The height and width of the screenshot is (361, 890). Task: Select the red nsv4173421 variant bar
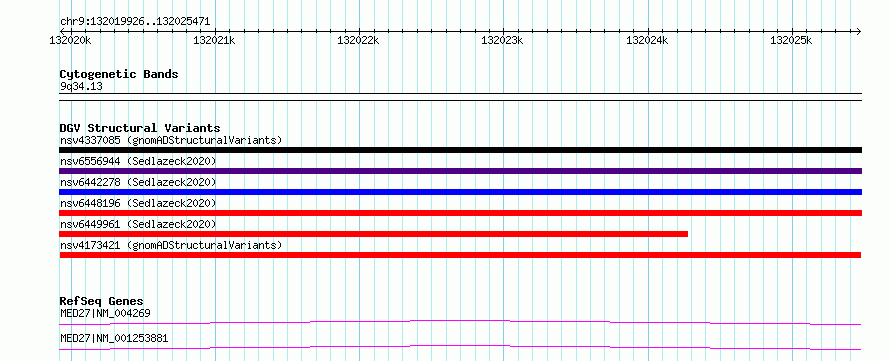(x=460, y=255)
